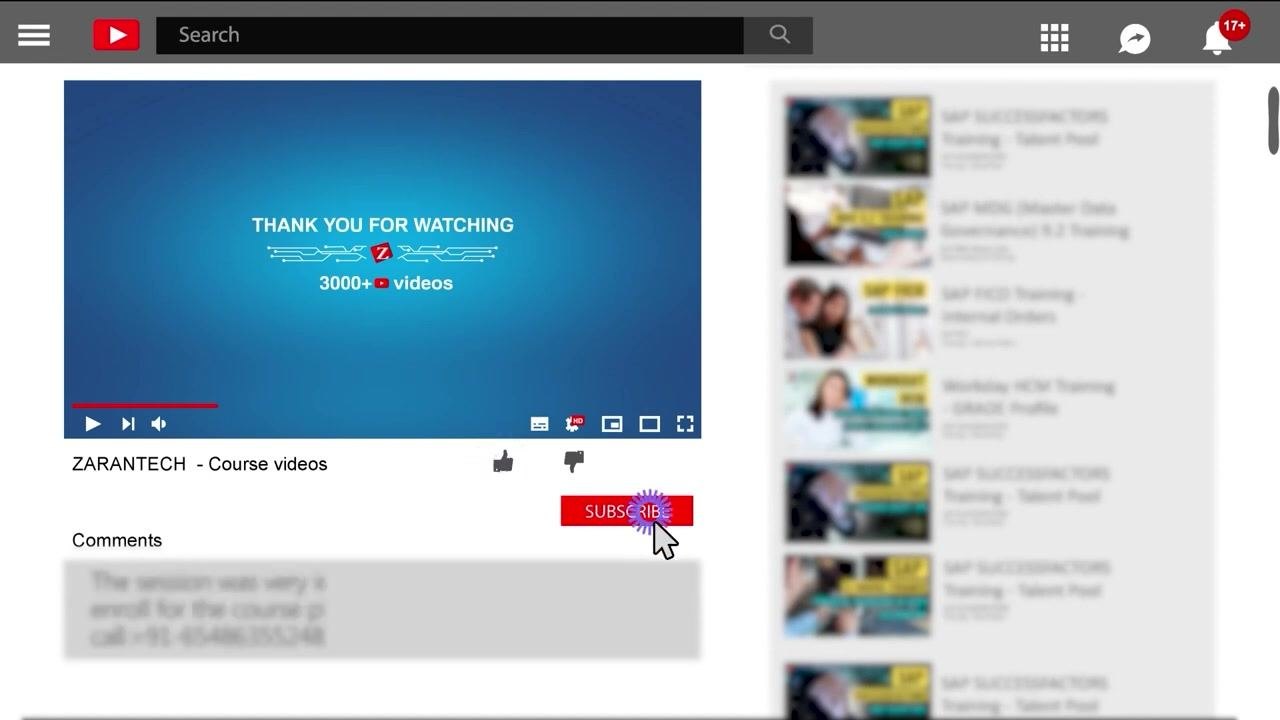Viewport: 1280px width, 720px height.
Task: Skip to the next video
Action: (x=128, y=424)
